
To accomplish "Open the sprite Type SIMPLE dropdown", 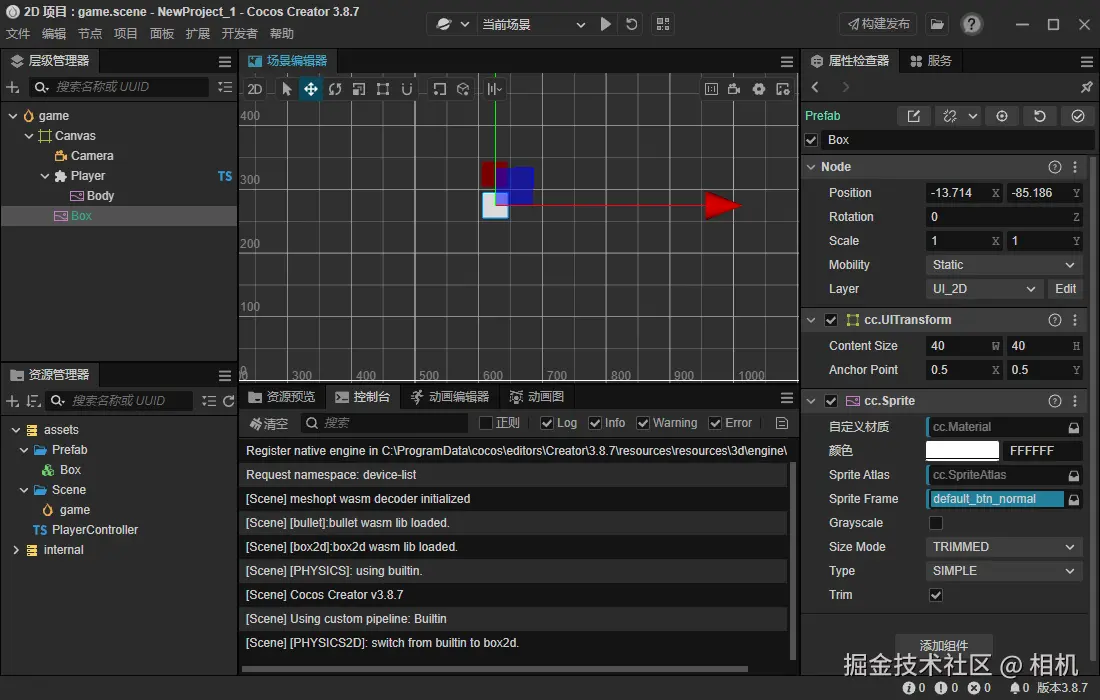I will coord(1004,571).
